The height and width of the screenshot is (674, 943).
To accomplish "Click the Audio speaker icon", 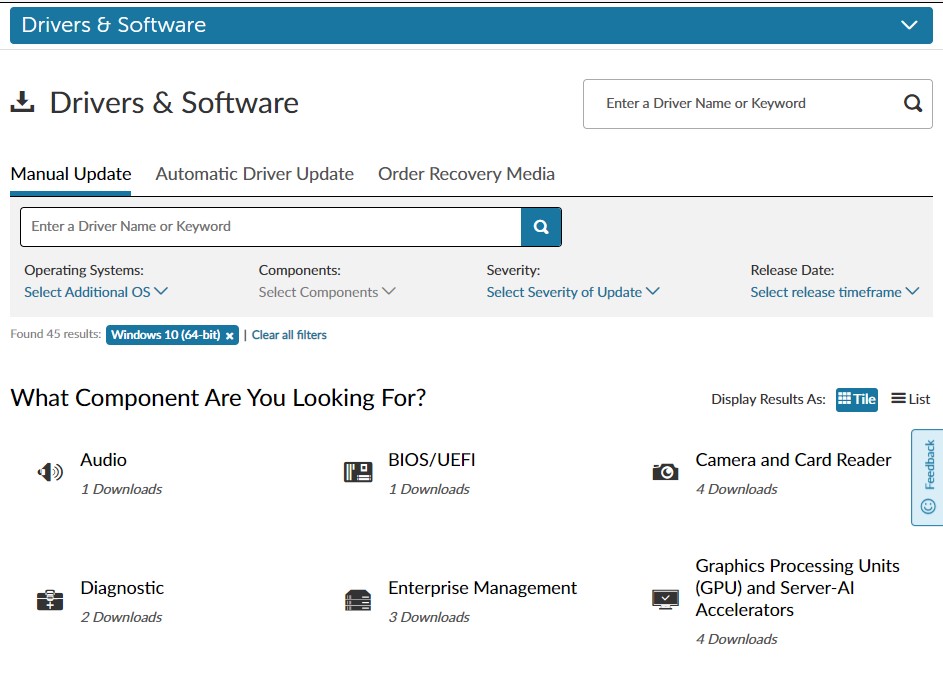I will click(49, 470).
